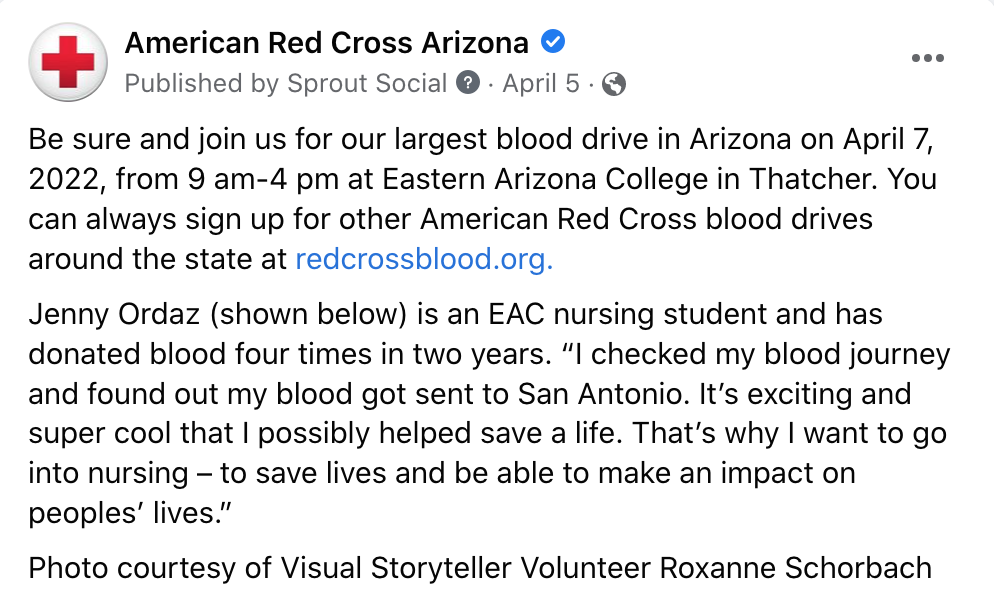Click the words Visual Storyteller Volunteer
This screenshot has height=606, width=994.
tap(465, 568)
